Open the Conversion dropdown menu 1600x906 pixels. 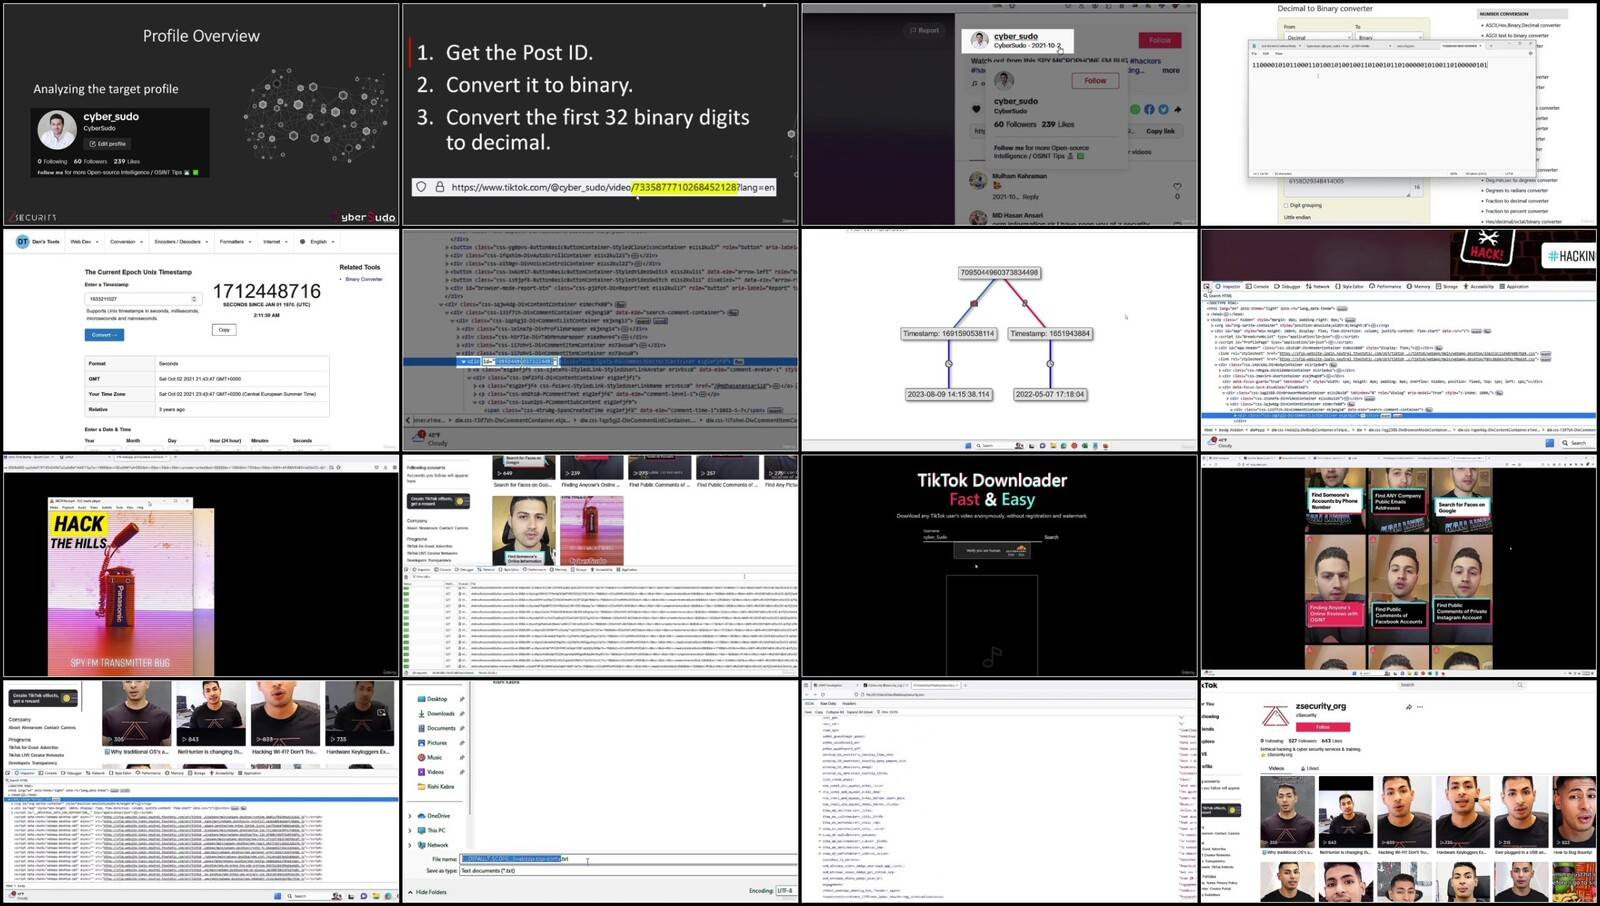tap(126, 242)
